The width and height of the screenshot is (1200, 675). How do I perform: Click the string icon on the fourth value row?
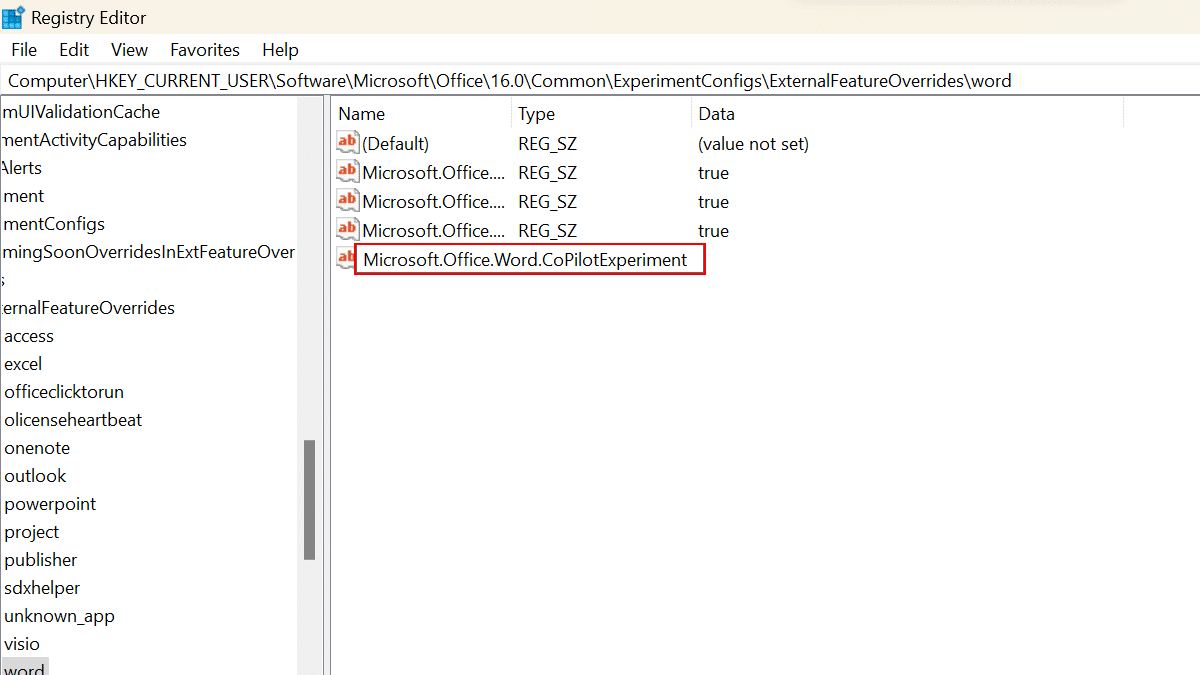point(347,229)
